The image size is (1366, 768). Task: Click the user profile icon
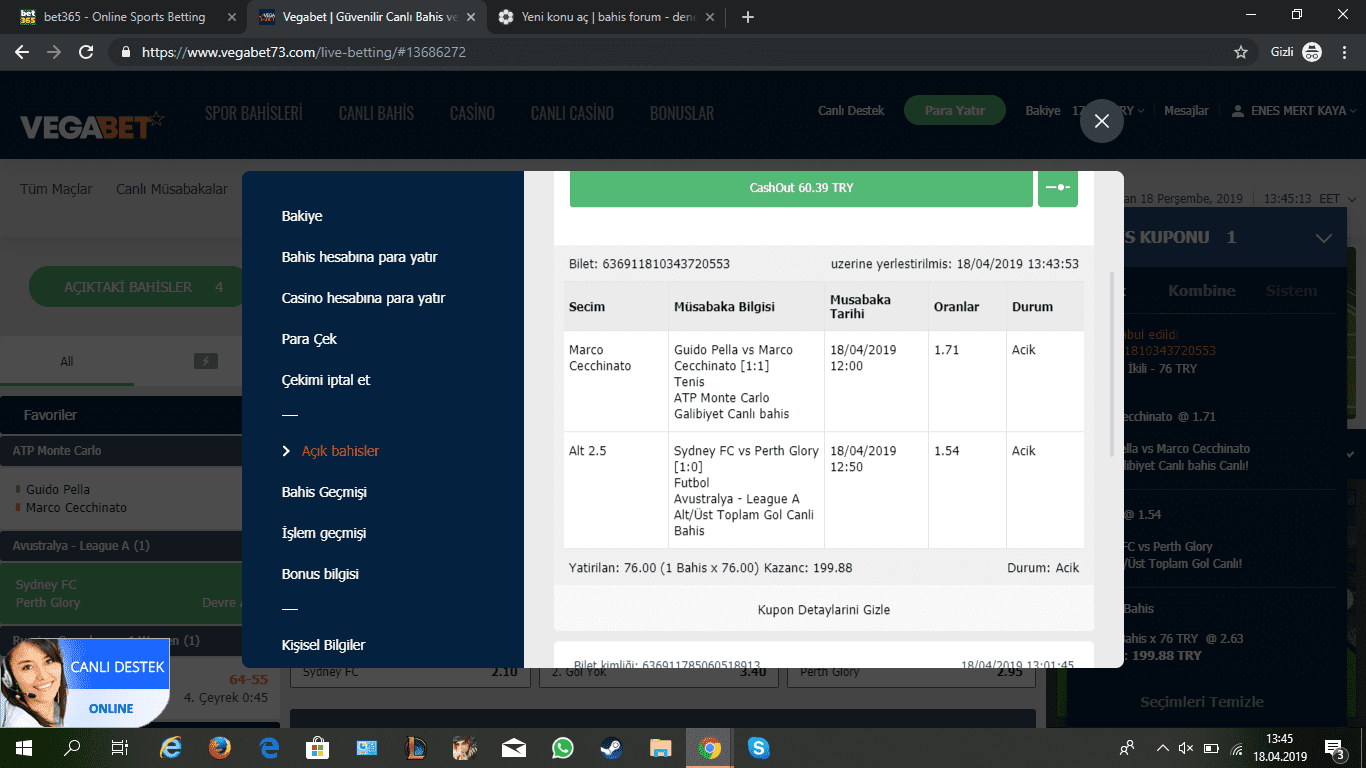(1237, 111)
